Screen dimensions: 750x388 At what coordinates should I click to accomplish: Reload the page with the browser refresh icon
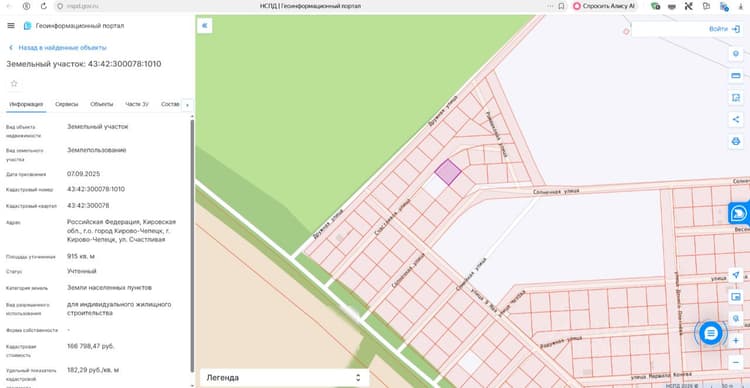point(44,6)
